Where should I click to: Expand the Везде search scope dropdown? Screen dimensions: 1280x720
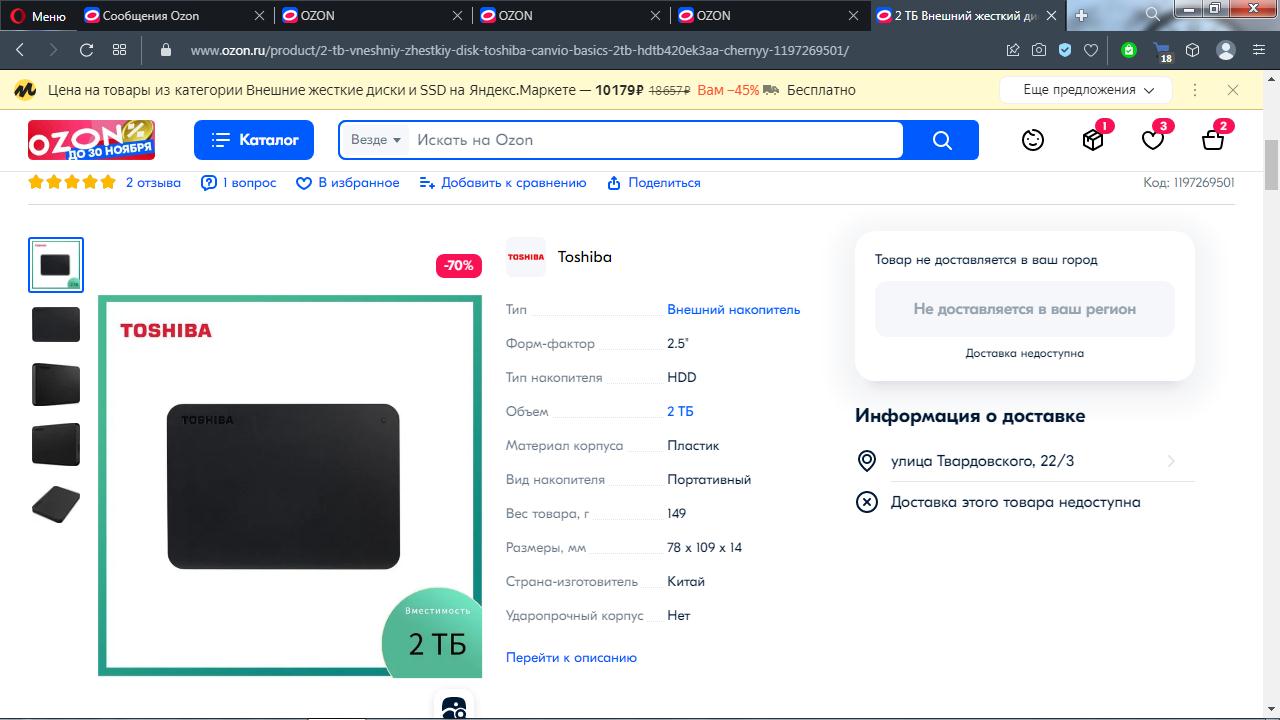[x=376, y=140]
